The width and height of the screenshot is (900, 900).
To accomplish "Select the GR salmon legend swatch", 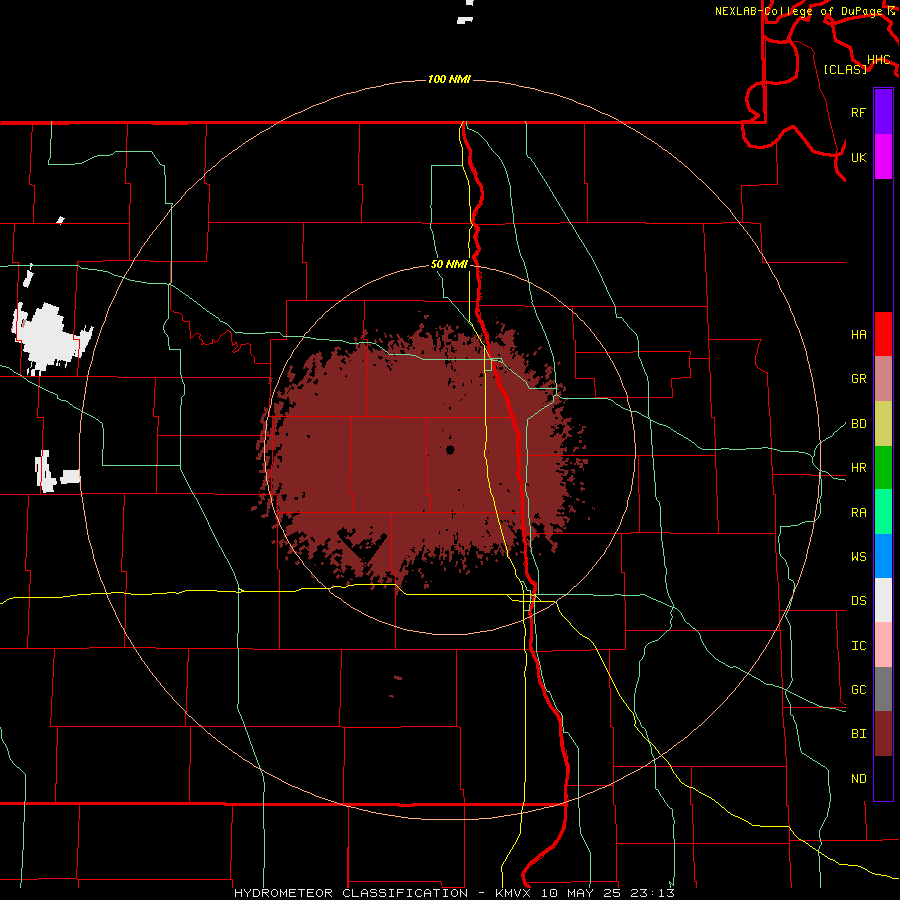I will tap(883, 379).
